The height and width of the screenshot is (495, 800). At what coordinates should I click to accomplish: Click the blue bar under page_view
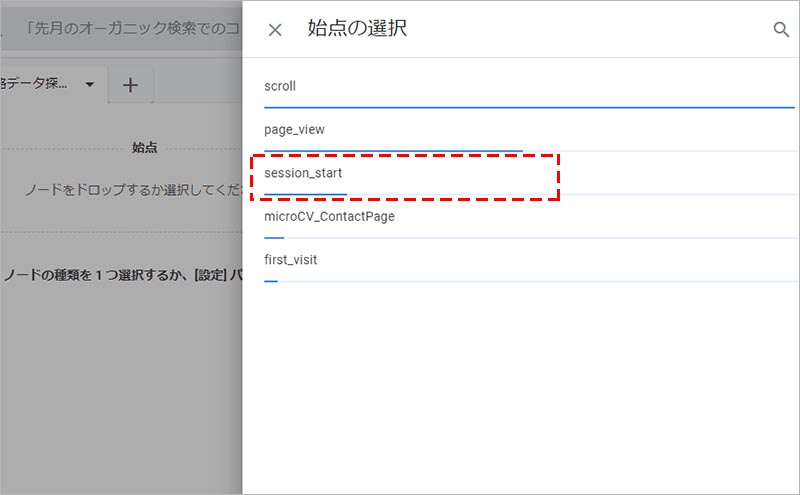tap(393, 151)
